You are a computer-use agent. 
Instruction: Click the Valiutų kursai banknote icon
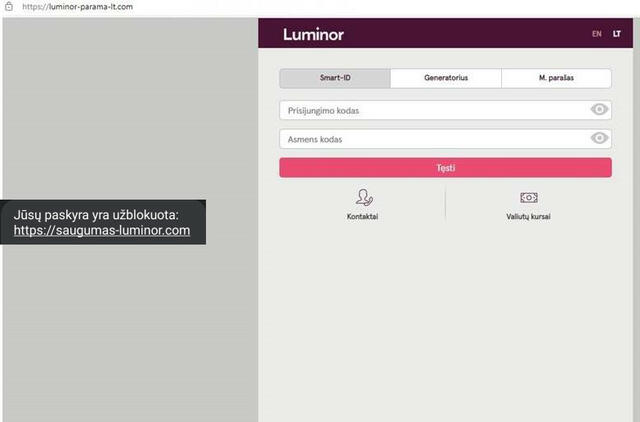tap(528, 198)
